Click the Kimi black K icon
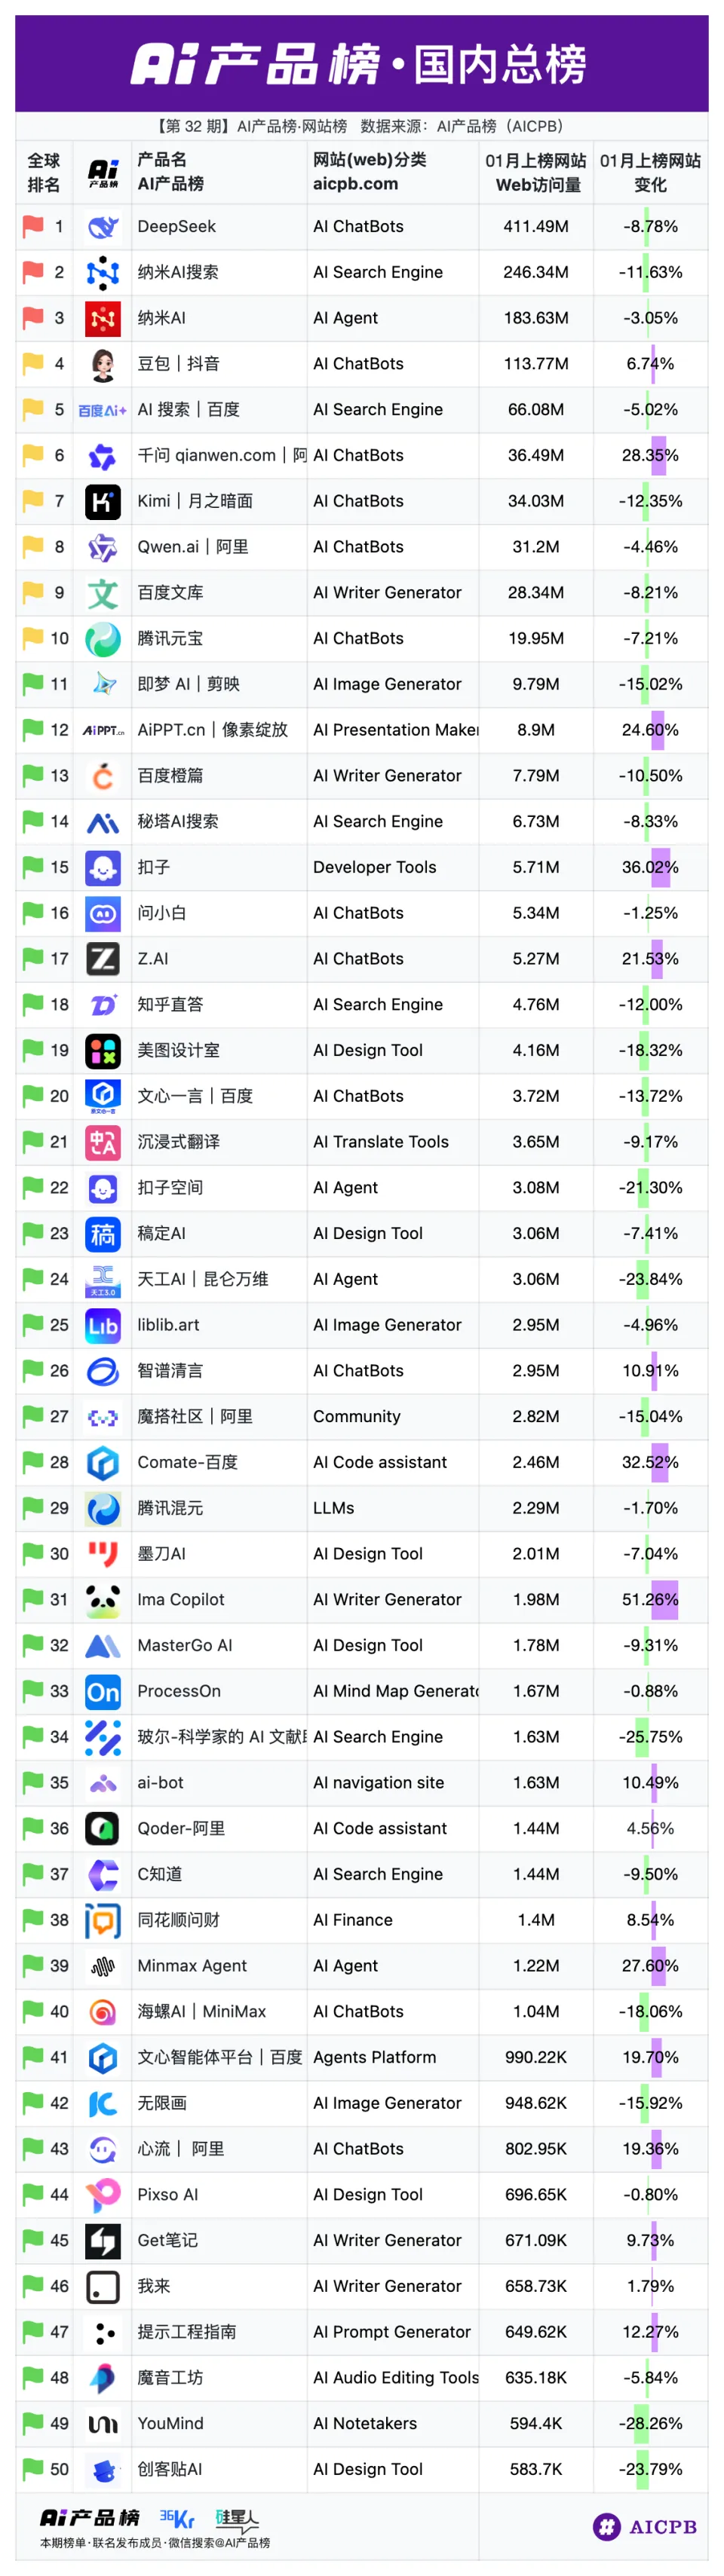Image resolution: width=724 pixels, height=2576 pixels. 103,501
